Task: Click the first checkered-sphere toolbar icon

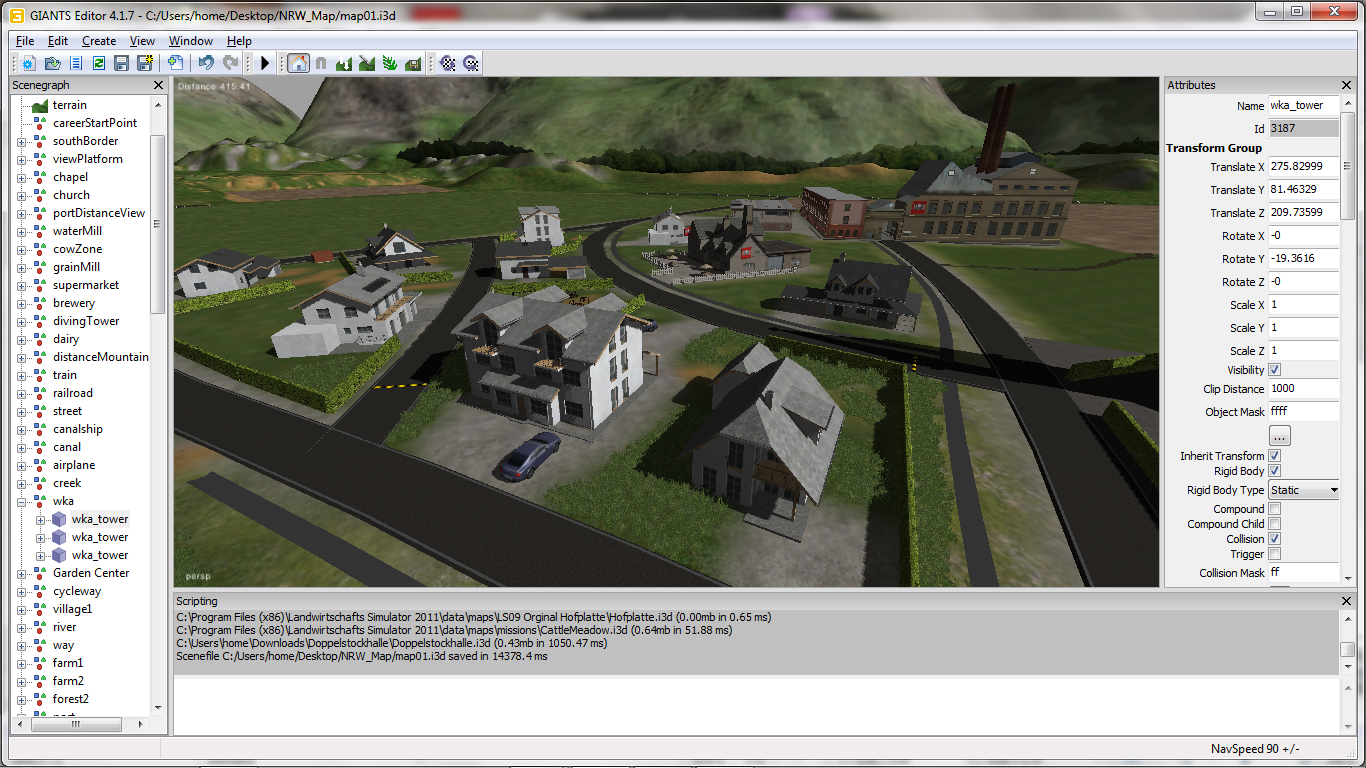Action: coord(448,63)
